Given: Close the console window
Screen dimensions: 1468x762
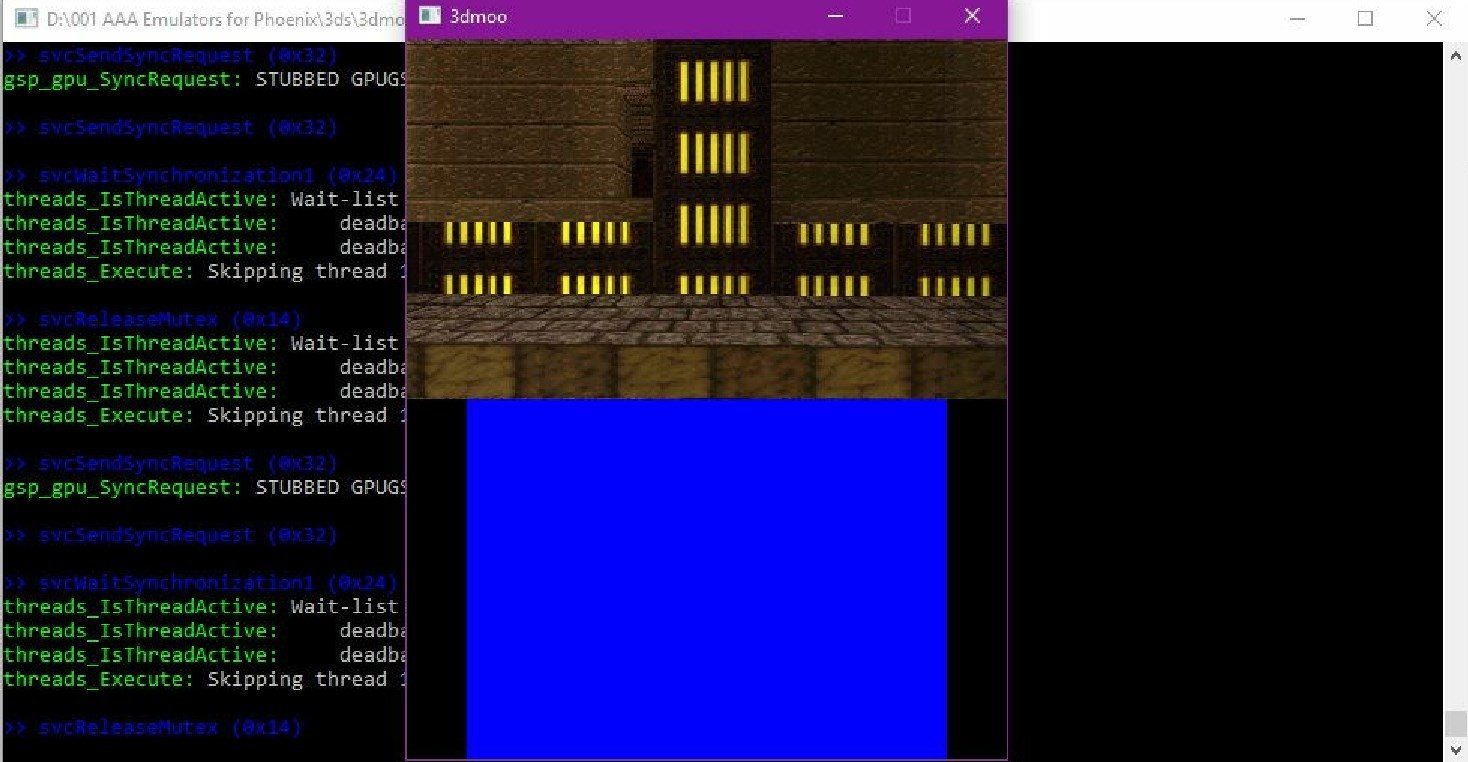Looking at the screenshot, I should coord(1434,19).
